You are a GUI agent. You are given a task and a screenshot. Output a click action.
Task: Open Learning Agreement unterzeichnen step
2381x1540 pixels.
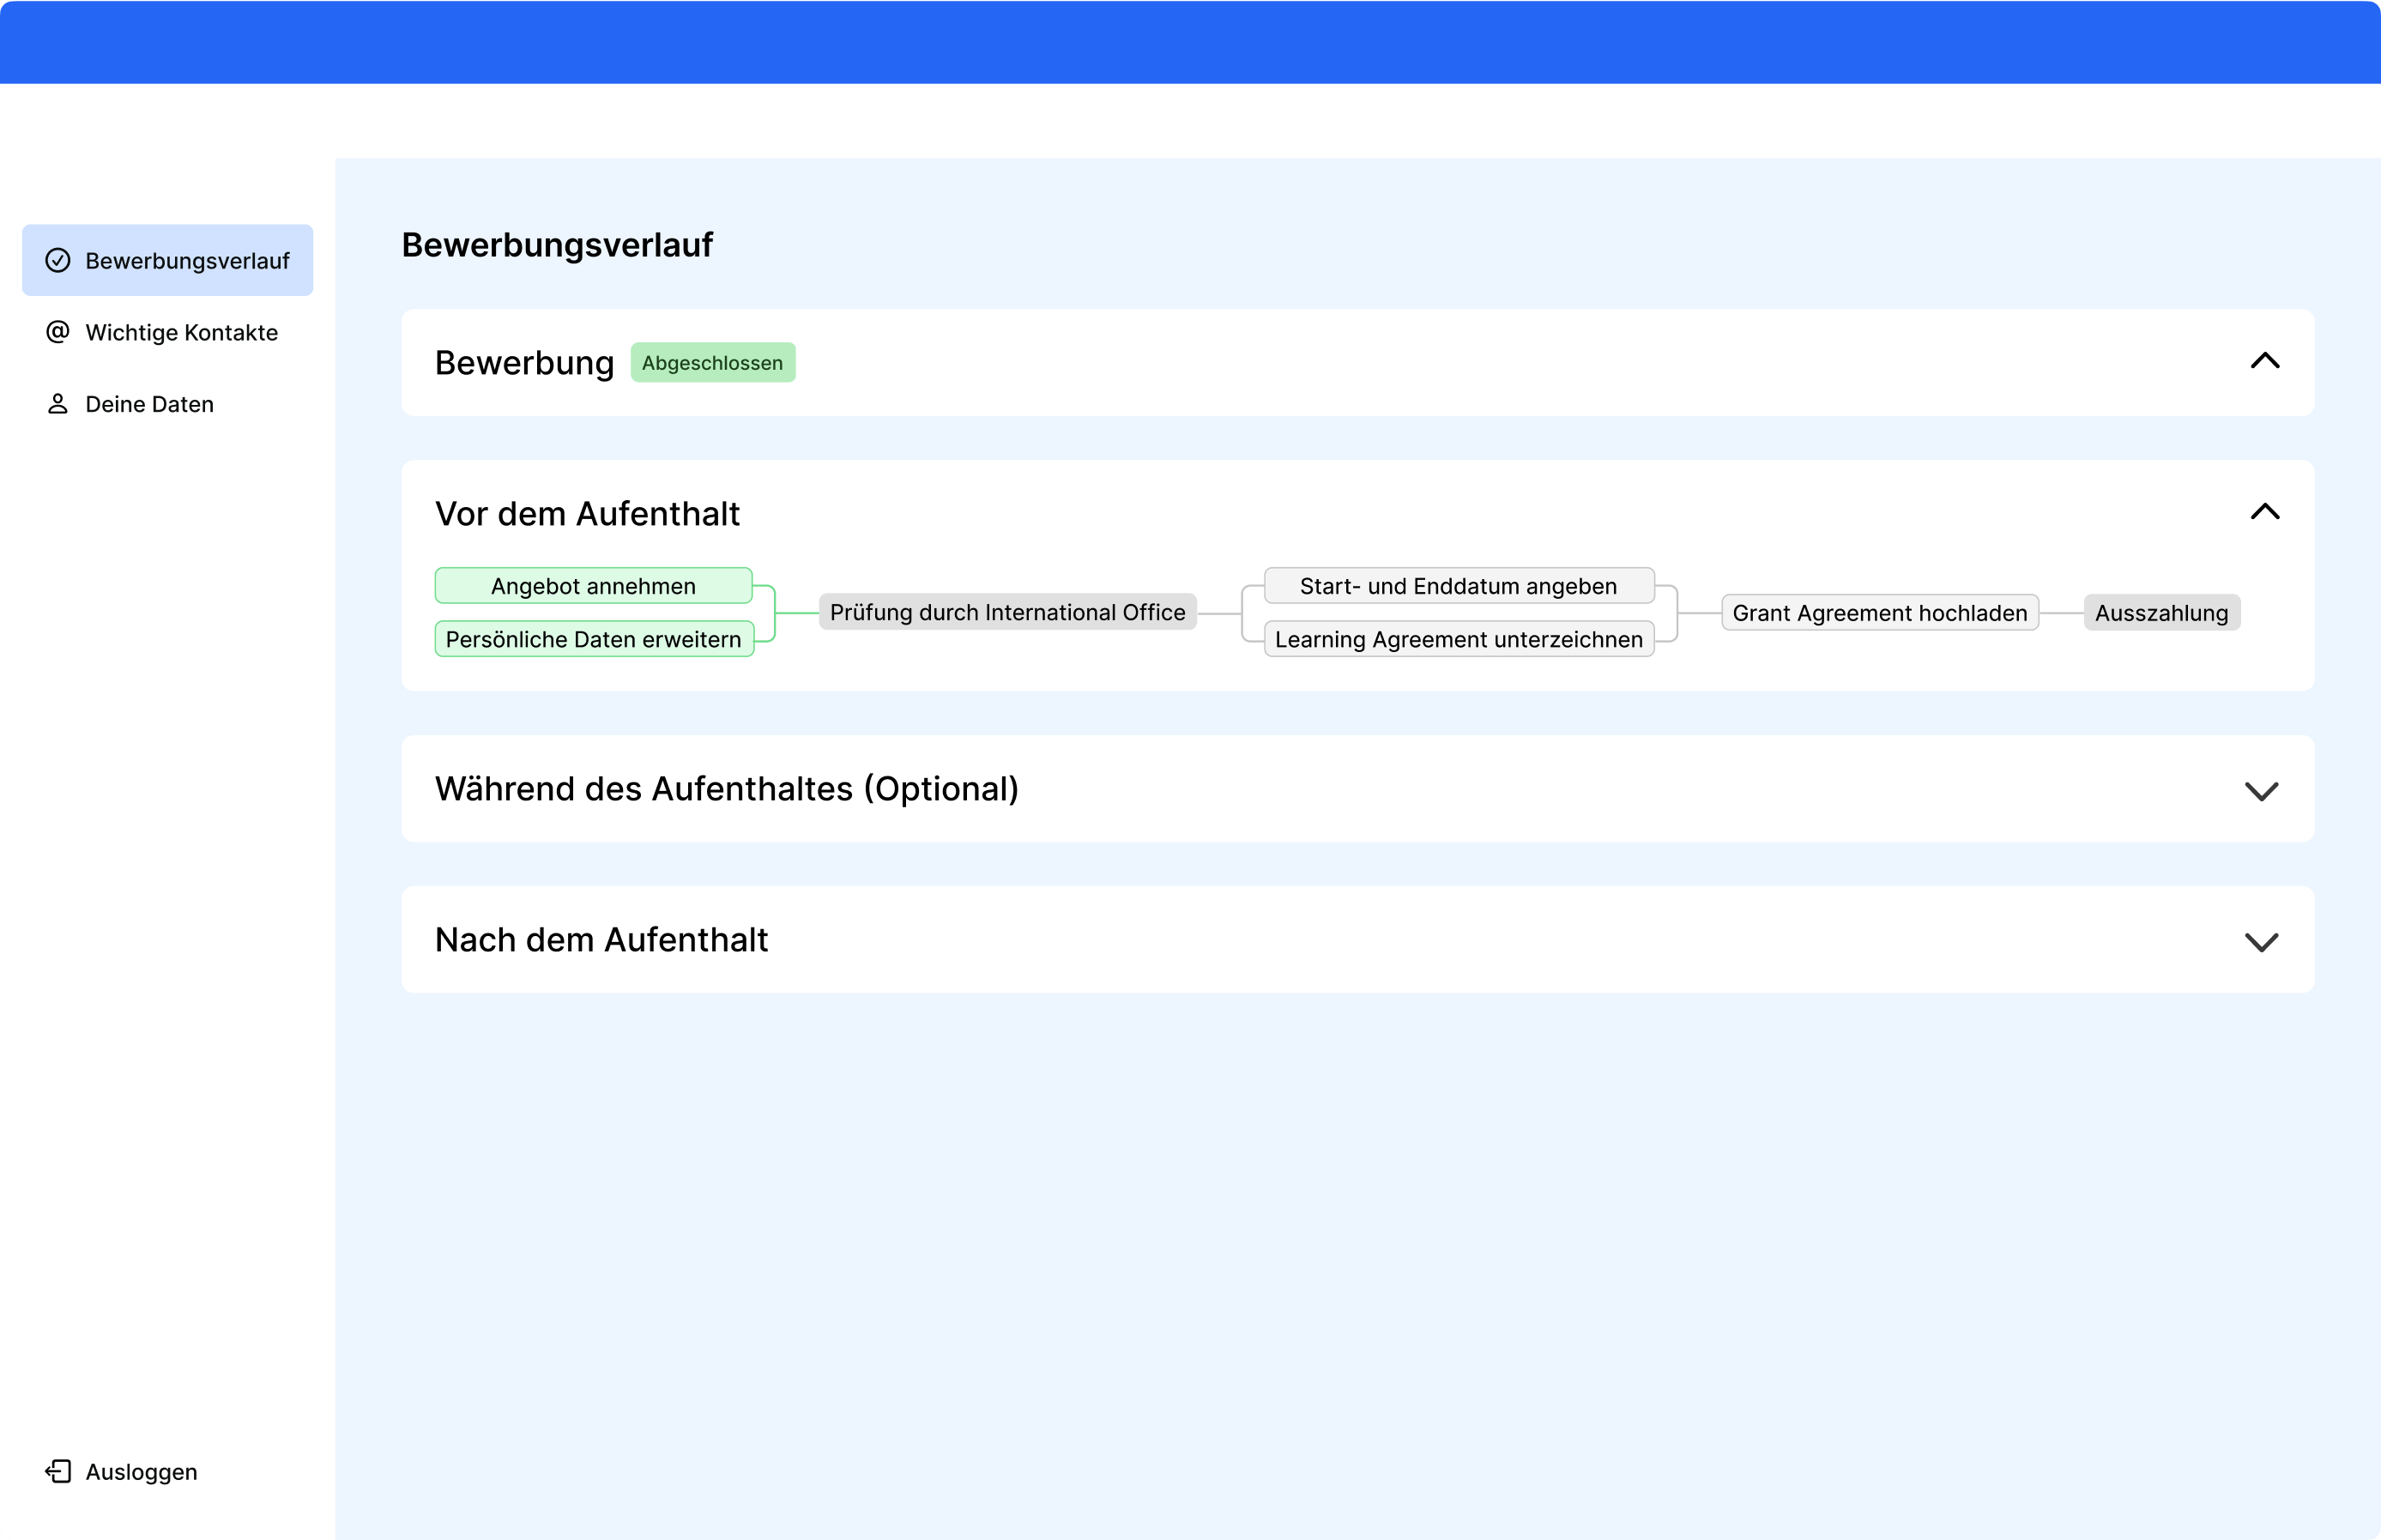click(x=1458, y=639)
